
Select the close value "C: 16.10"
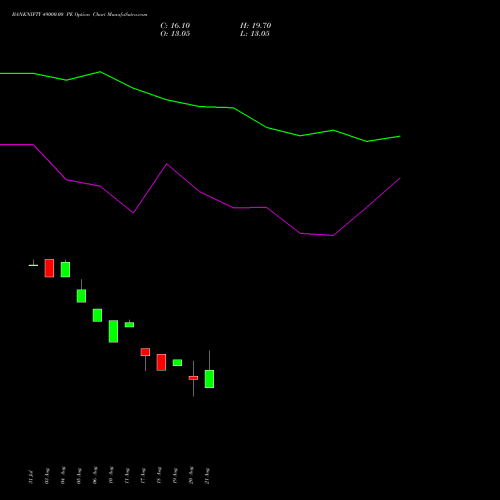click(175, 26)
